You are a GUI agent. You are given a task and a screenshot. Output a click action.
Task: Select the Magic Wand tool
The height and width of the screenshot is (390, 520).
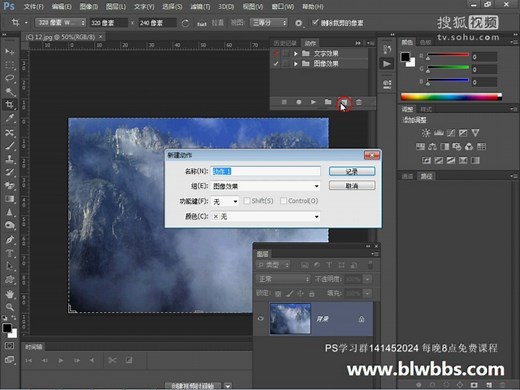click(9, 91)
